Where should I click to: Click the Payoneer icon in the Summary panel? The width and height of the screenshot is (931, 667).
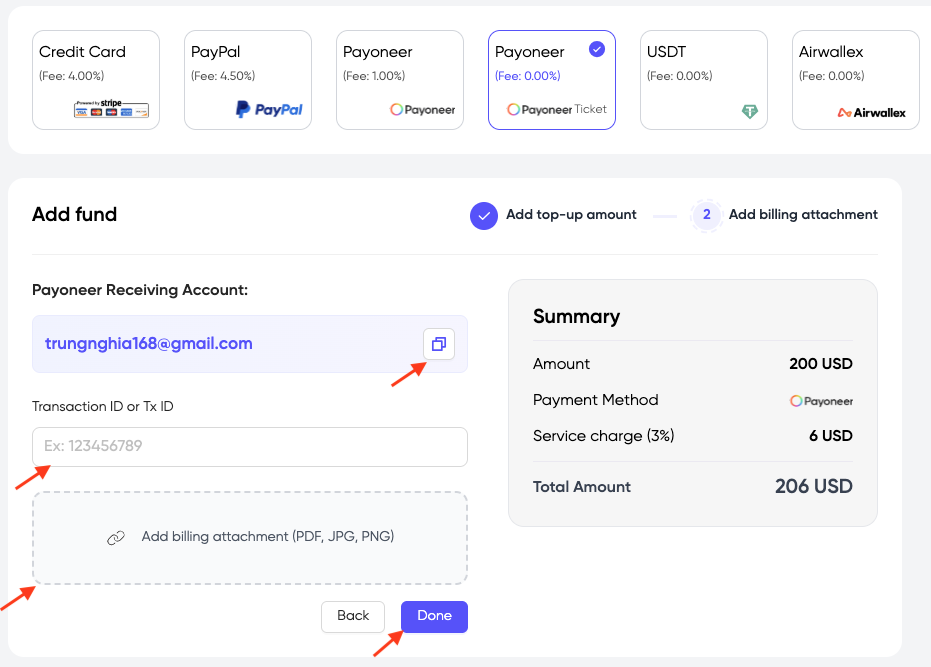coord(821,400)
